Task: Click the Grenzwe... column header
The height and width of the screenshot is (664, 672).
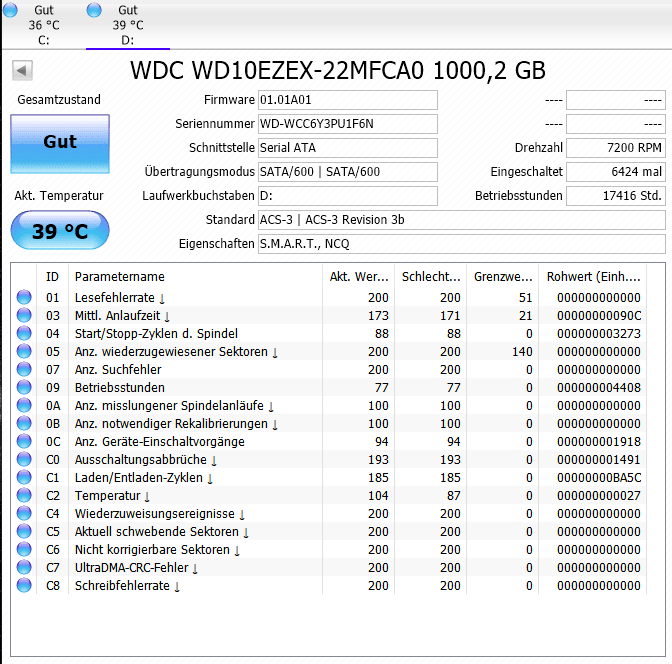Action: tap(503, 276)
